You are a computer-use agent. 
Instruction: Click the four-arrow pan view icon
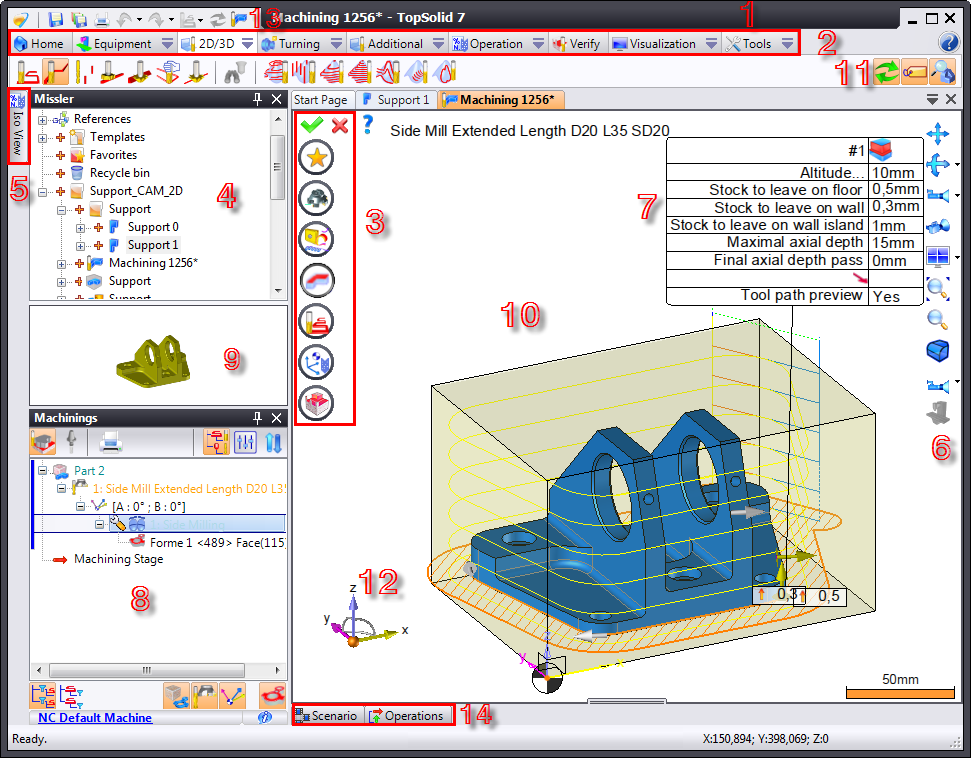[x=938, y=133]
